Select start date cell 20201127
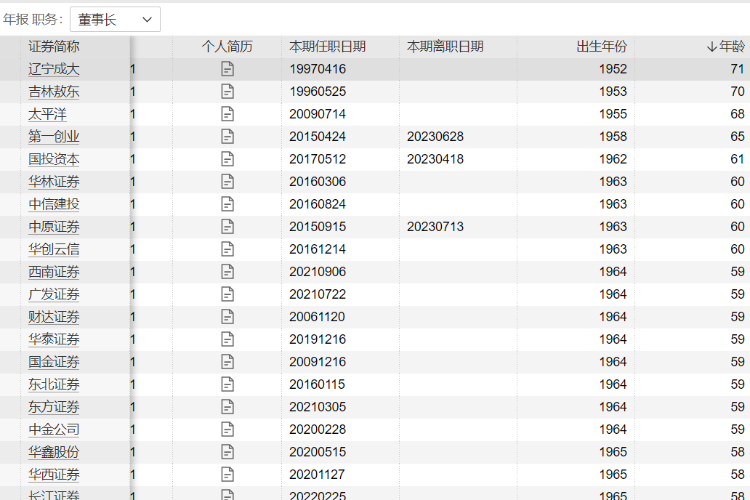Screen dimensions: 750x500 318,474
